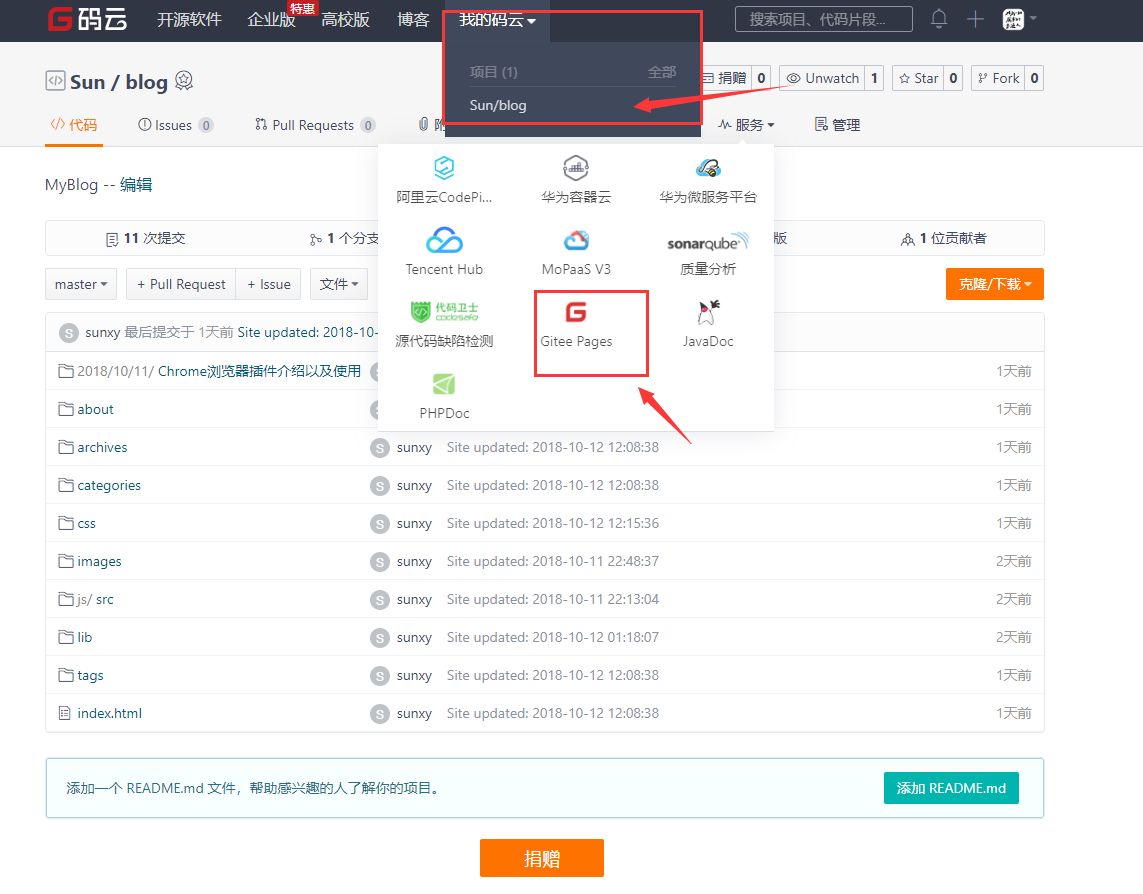Open the tags folder

coord(90,675)
